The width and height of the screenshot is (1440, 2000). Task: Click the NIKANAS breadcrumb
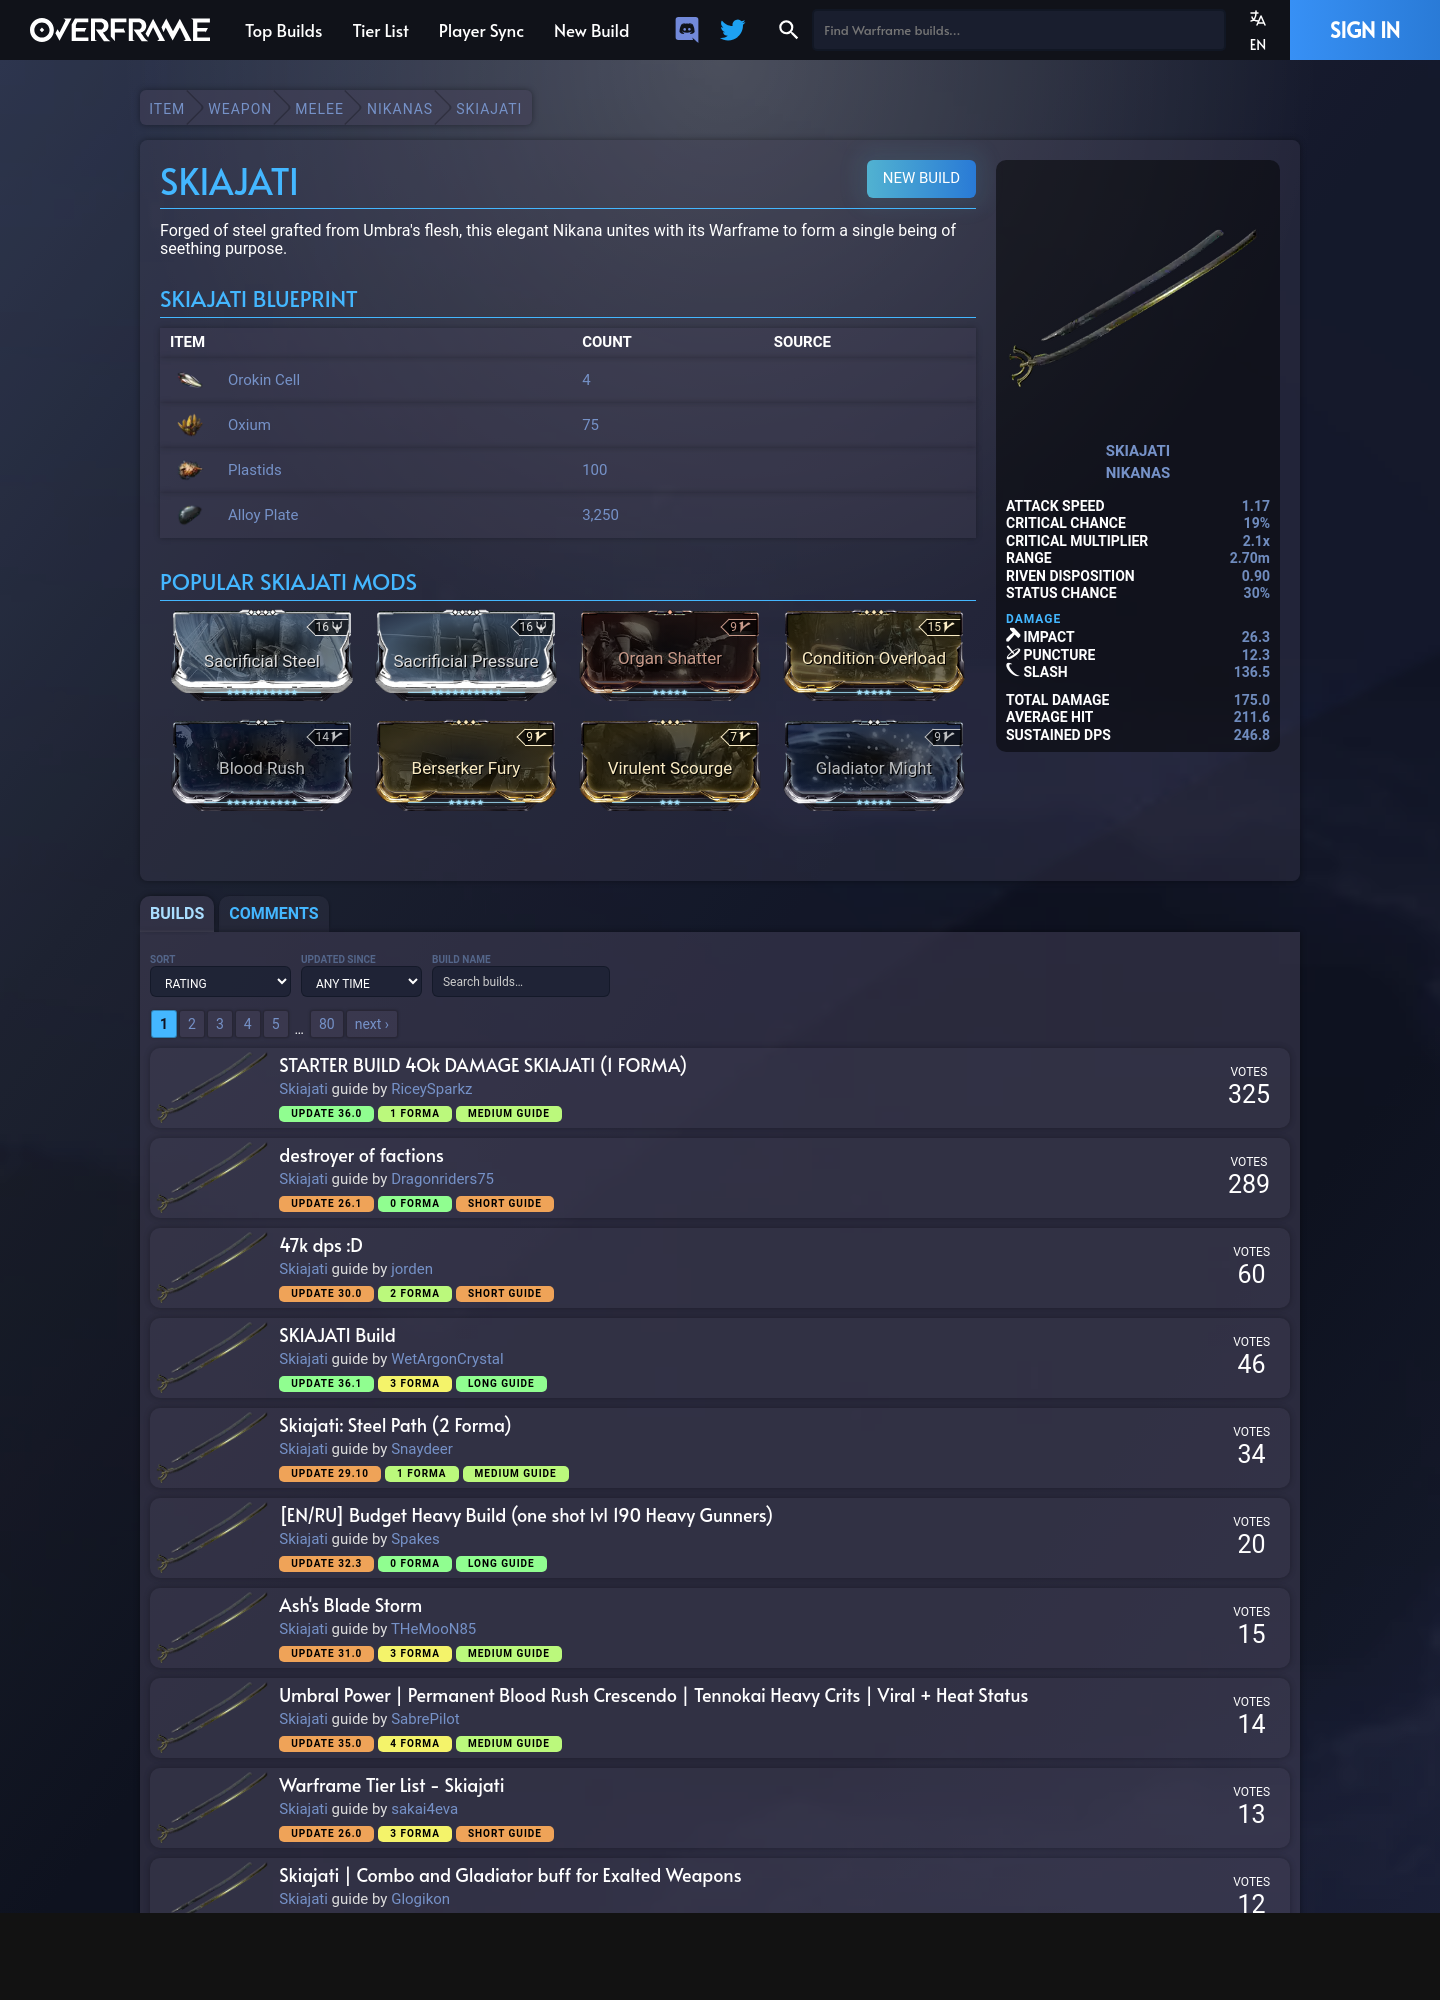click(x=400, y=109)
